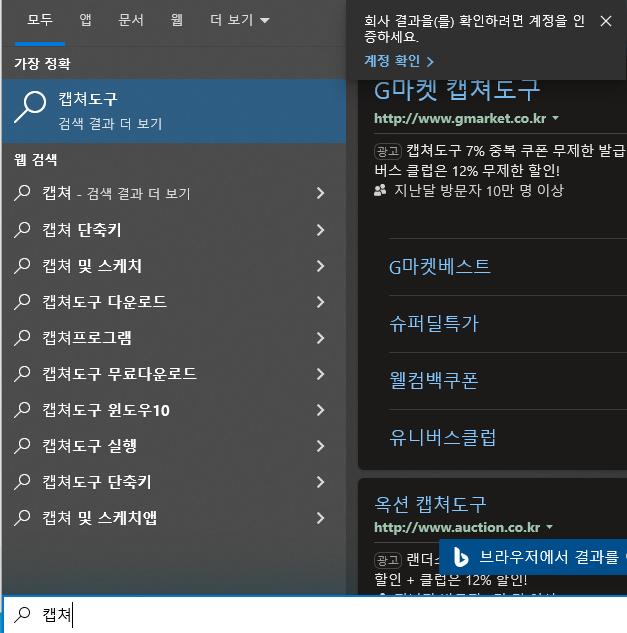Open the 옥션 캡쳐도구 ad title
Image resolution: width=627 pixels, height=633 pixels.
[430, 504]
